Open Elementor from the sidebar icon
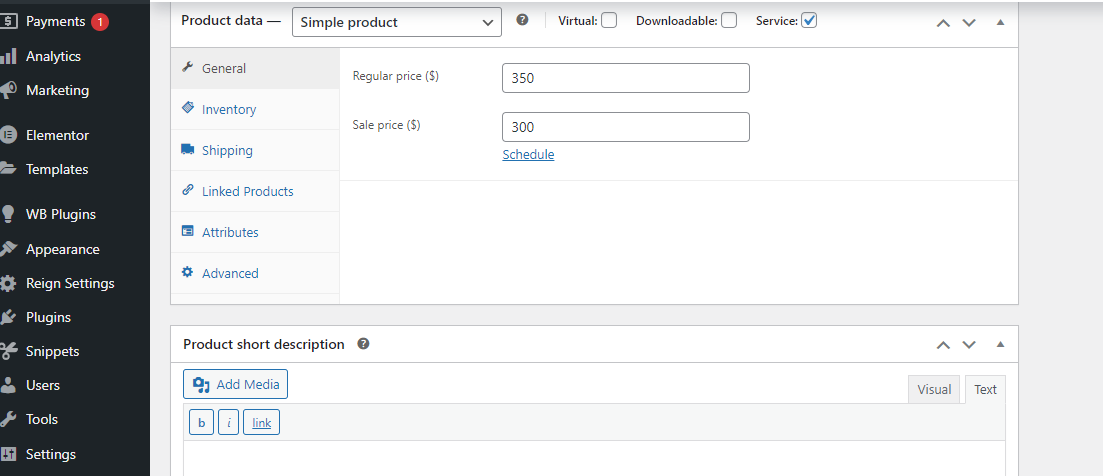This screenshot has width=1103, height=476. pos(8,135)
